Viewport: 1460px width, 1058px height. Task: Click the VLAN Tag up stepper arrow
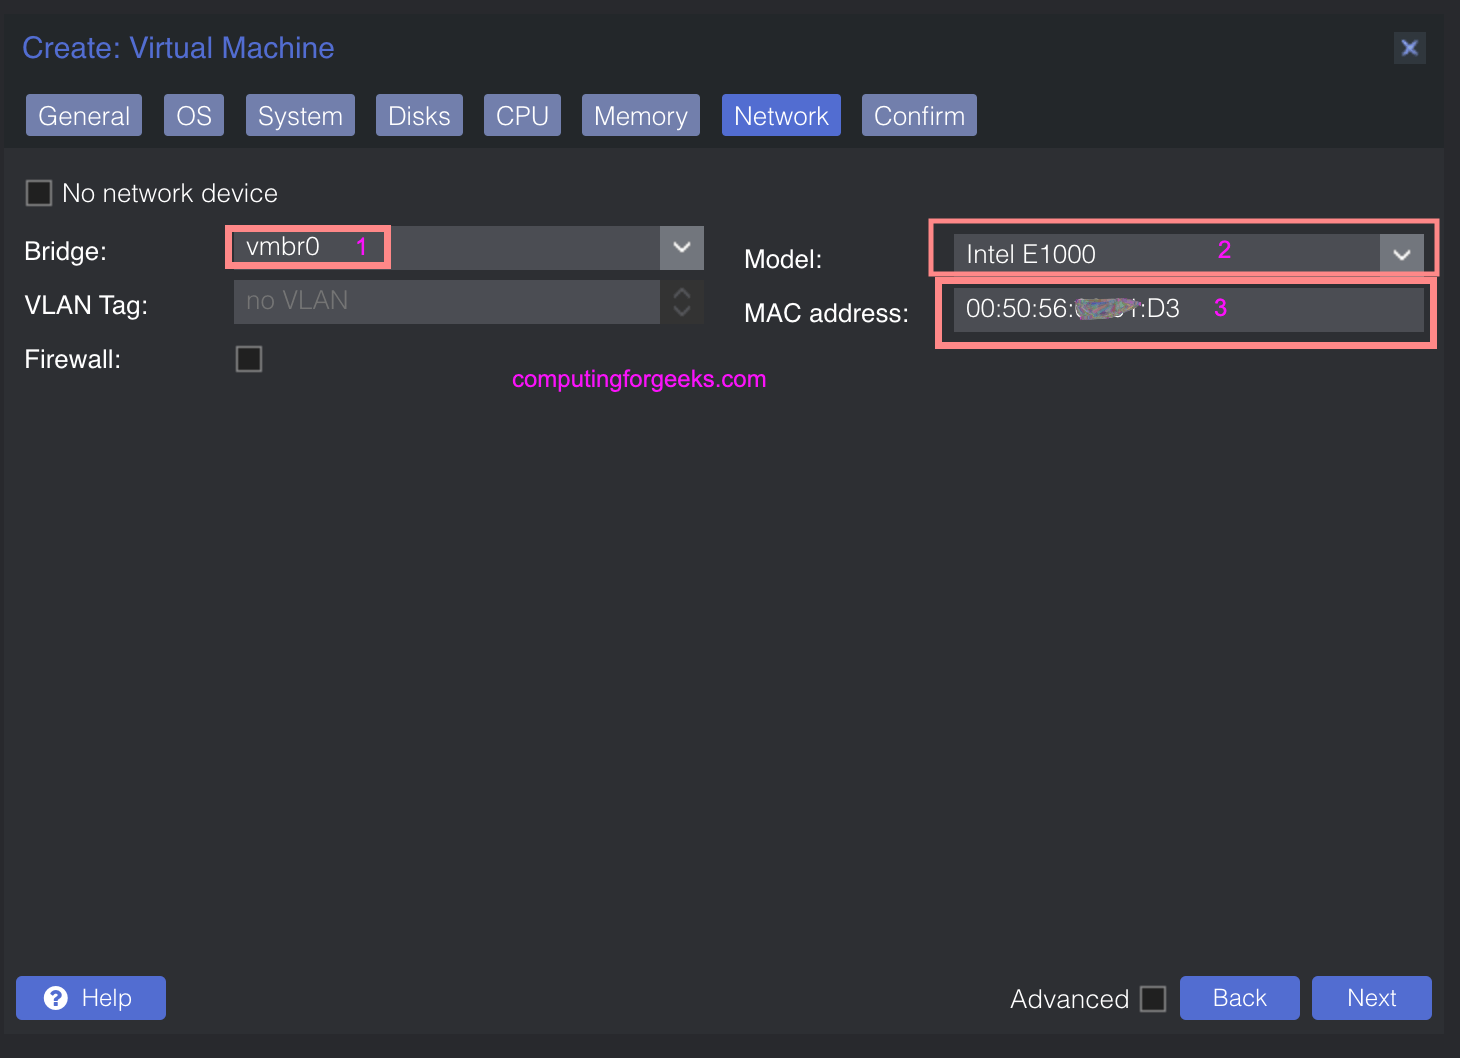coord(681,291)
